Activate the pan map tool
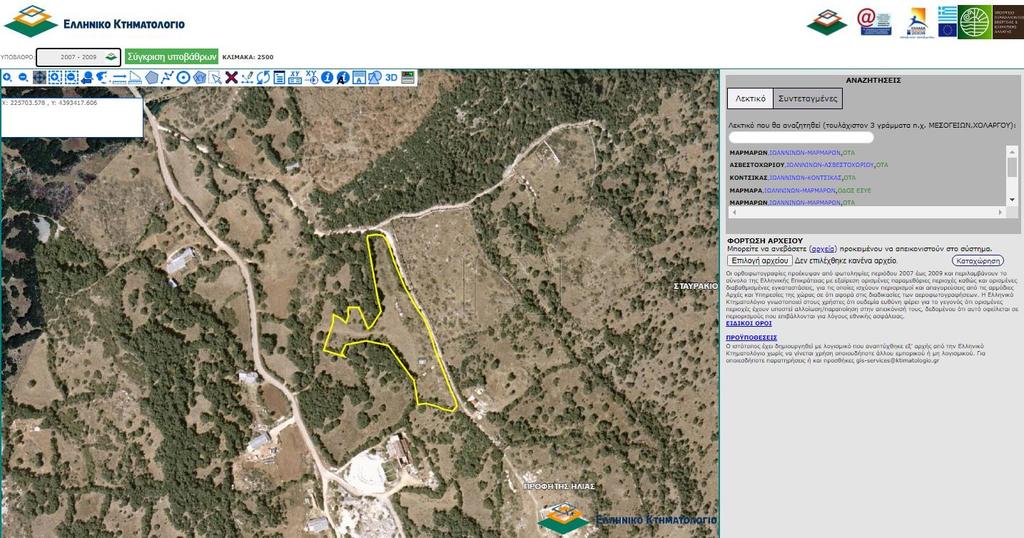The width and height of the screenshot is (1024, 538). pos(39,77)
